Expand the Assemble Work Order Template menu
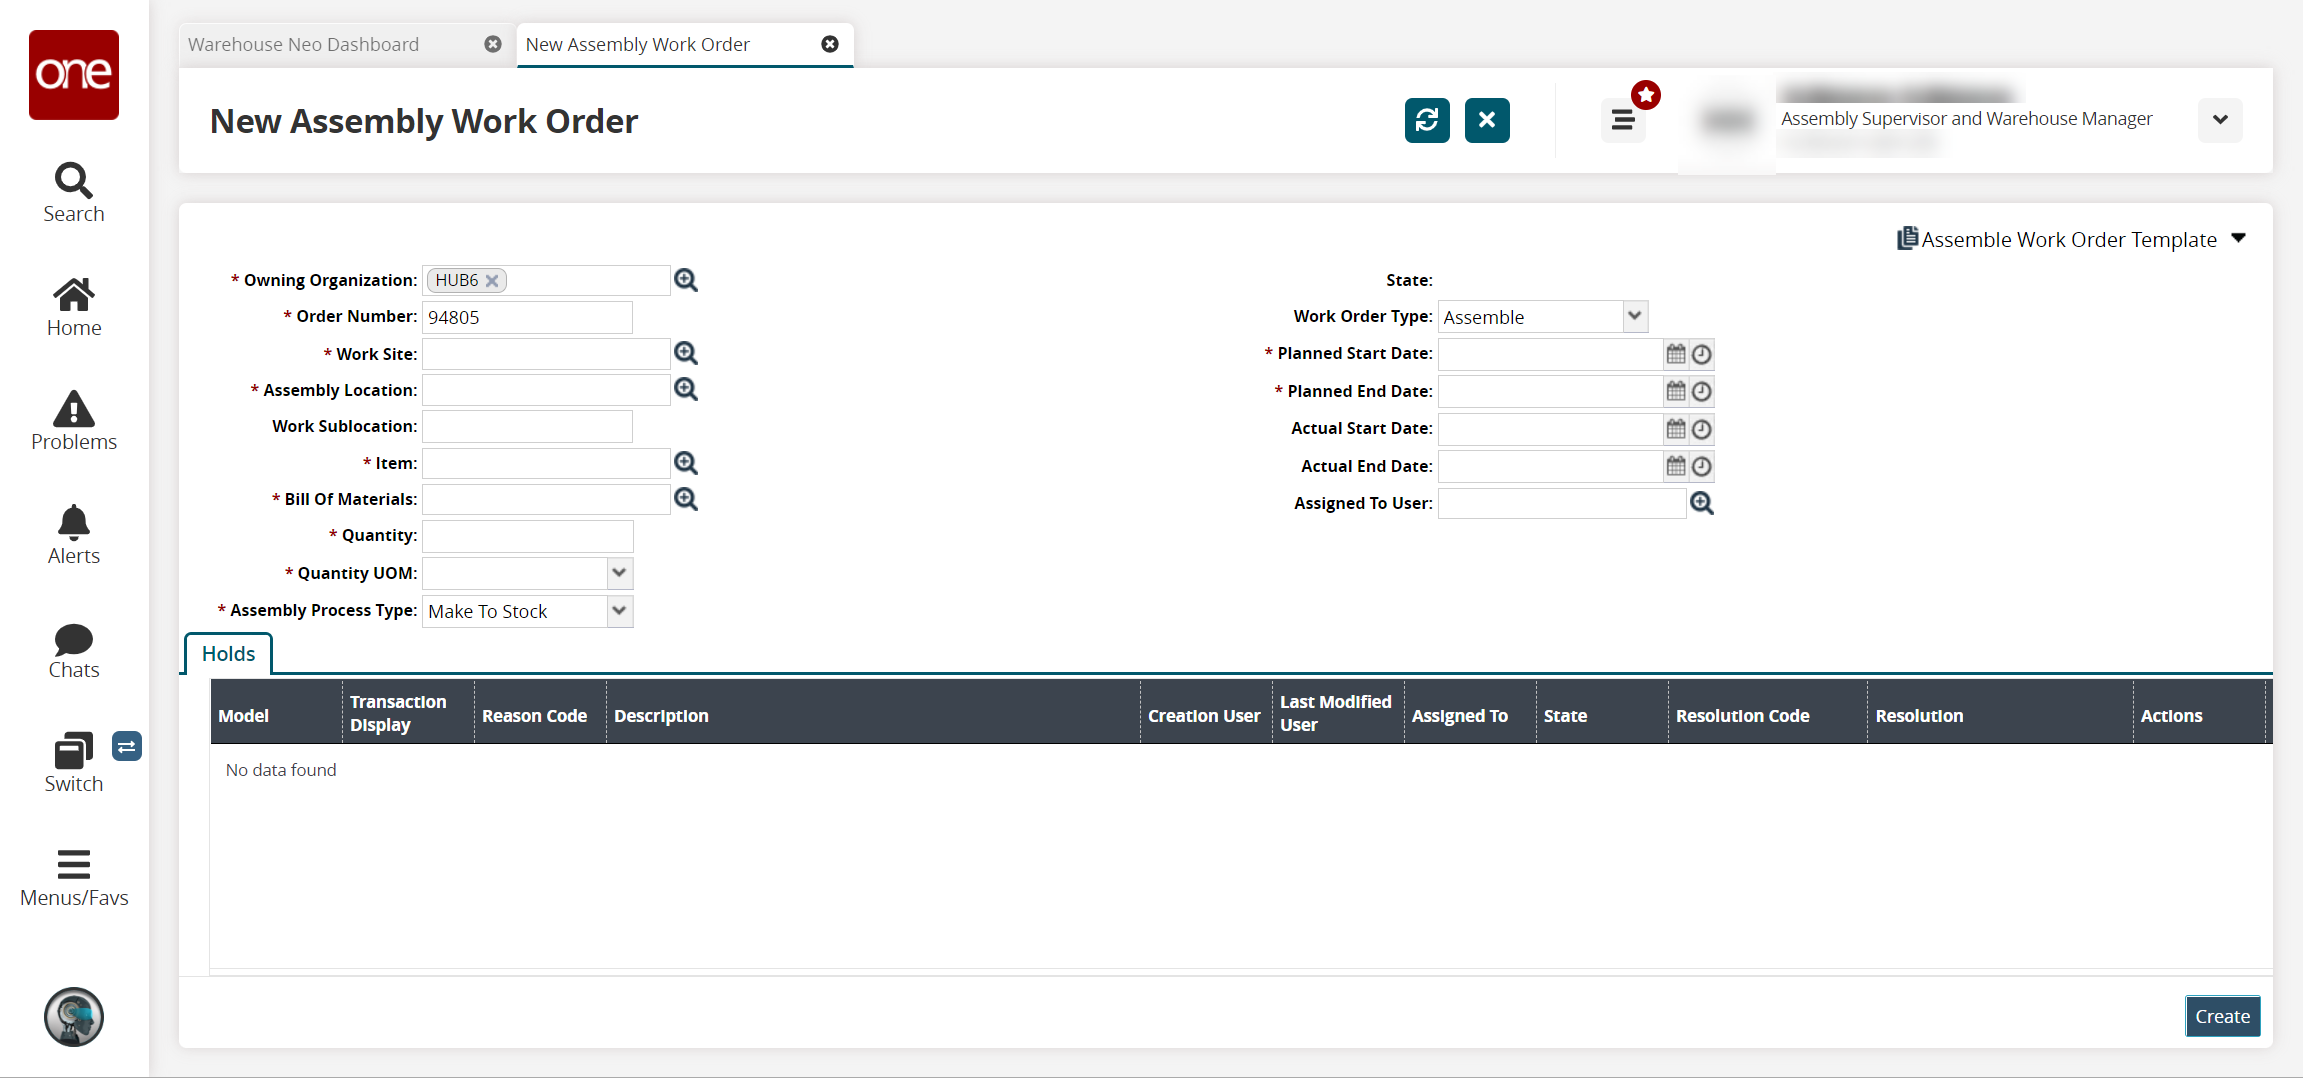The image size is (2303, 1078). 2239,239
